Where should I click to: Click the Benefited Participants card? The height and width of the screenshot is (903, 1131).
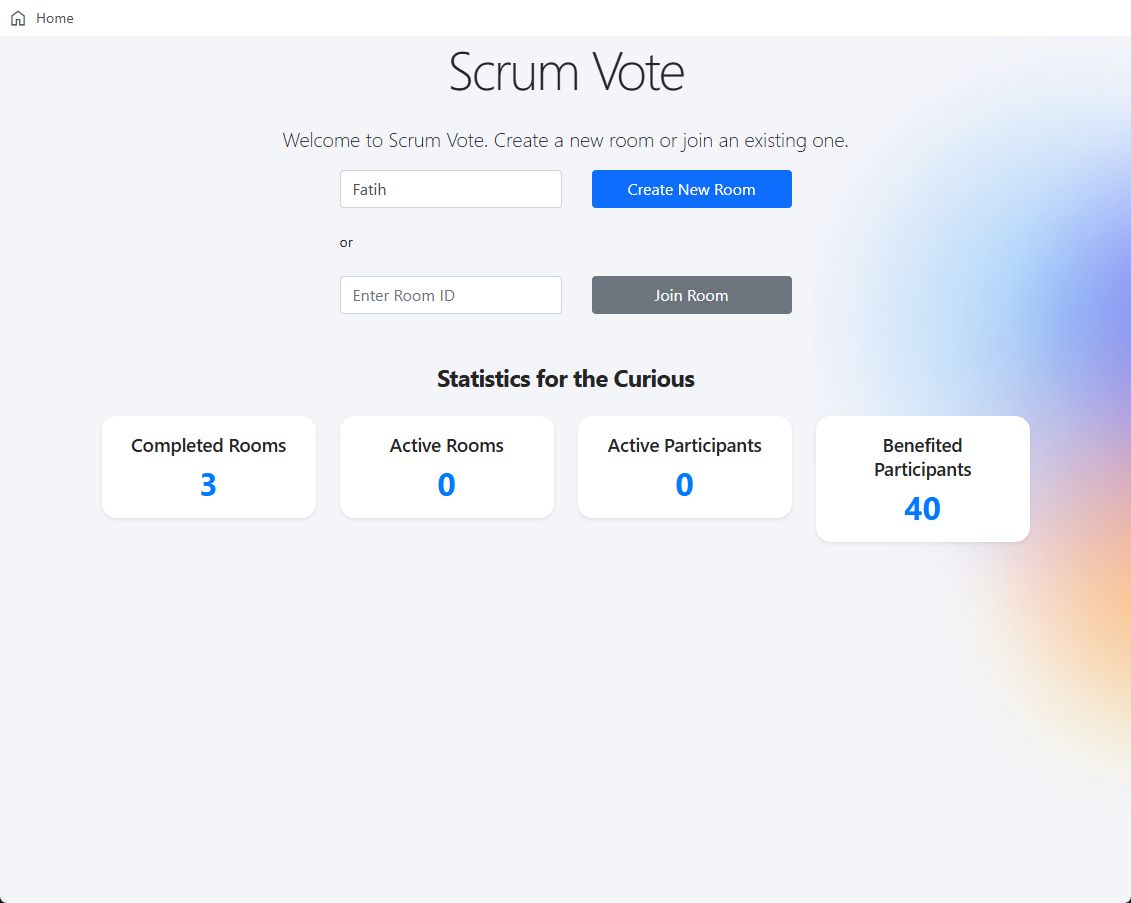[x=922, y=479]
